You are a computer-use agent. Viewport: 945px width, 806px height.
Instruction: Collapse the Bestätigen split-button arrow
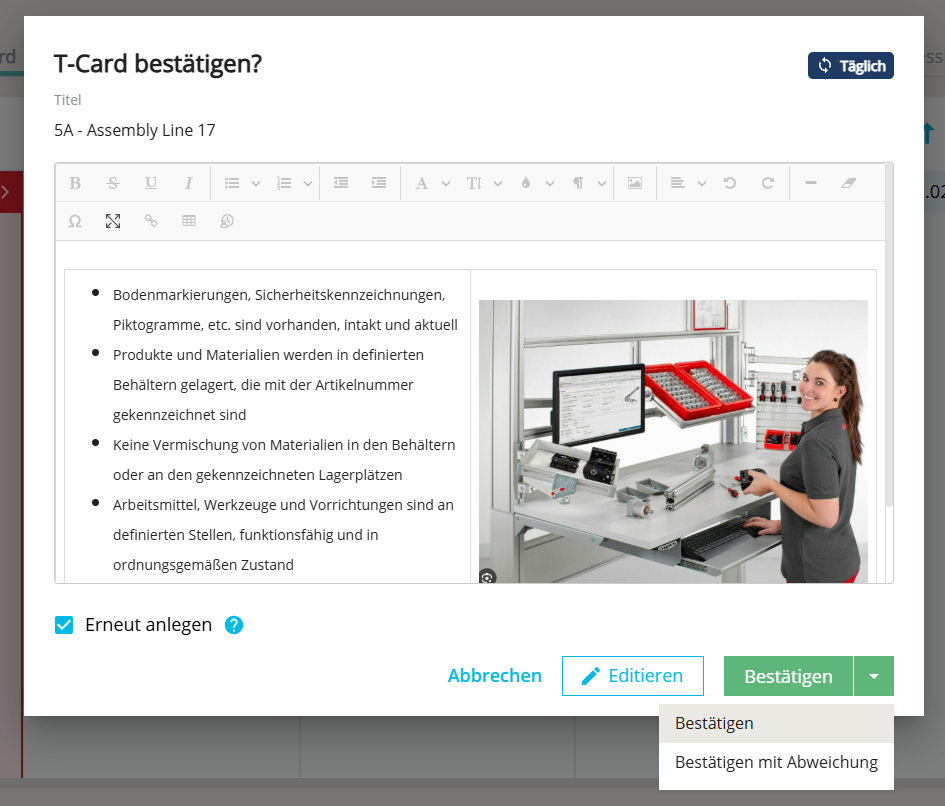874,676
